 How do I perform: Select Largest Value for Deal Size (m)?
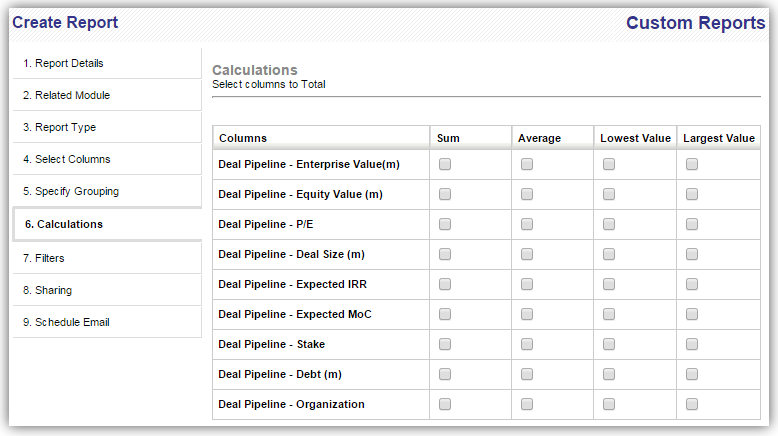click(x=692, y=254)
